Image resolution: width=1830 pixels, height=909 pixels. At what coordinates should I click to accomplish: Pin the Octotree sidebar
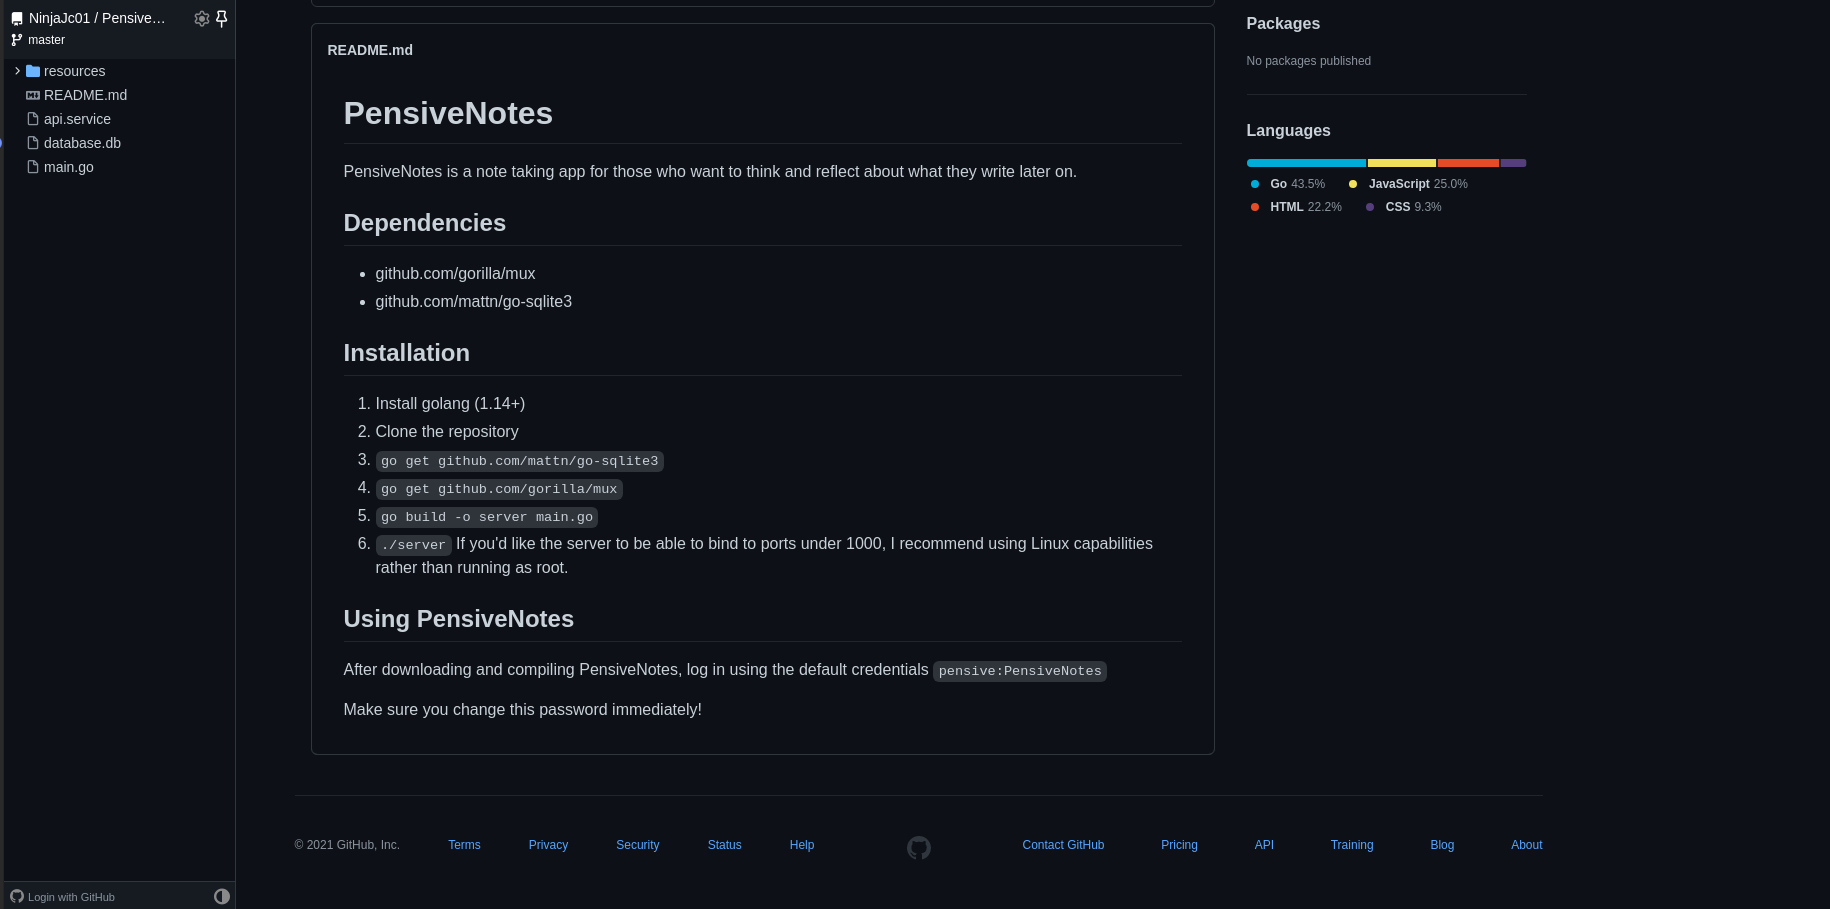[x=222, y=18]
